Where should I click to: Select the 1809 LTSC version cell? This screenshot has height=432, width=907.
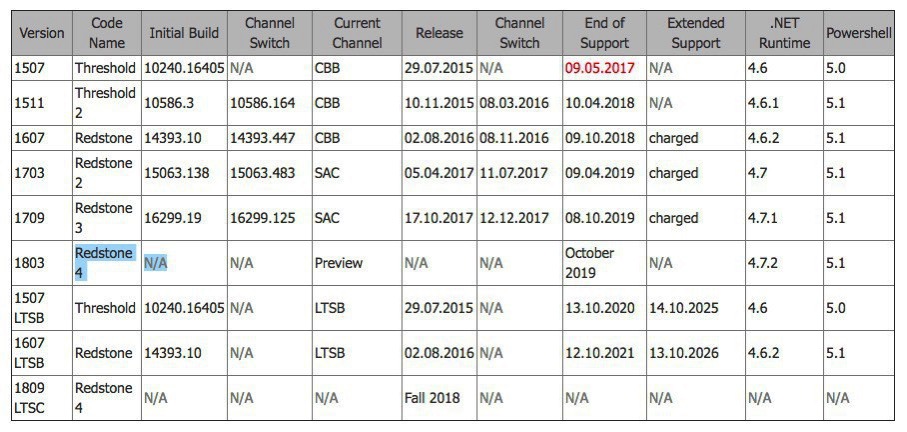(x=32, y=397)
